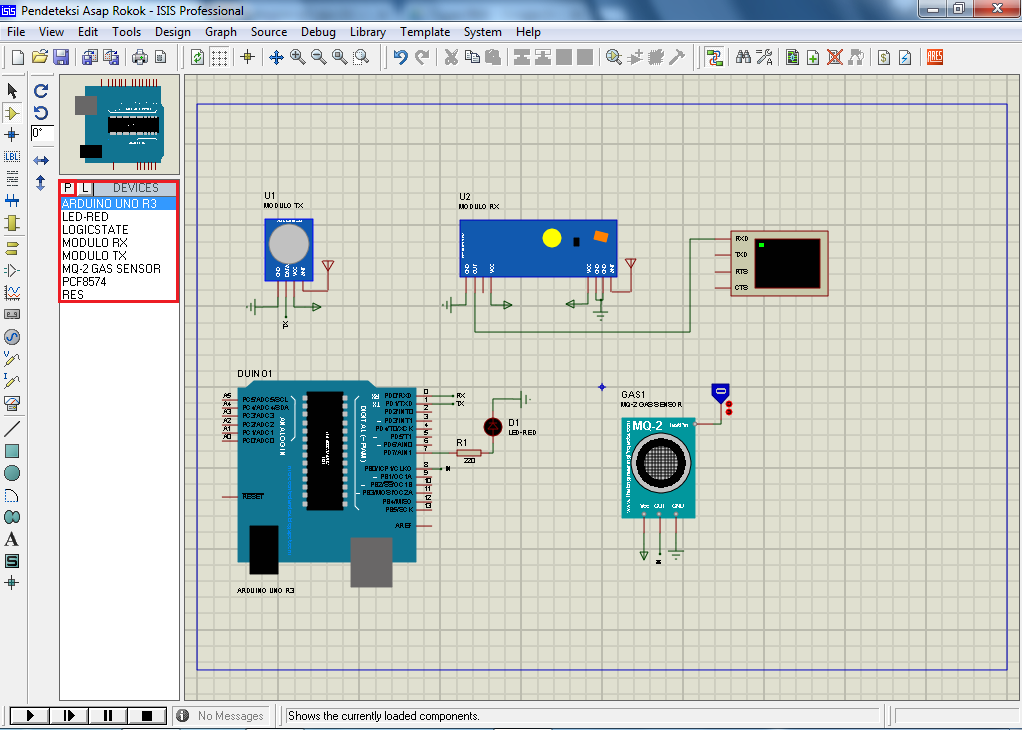The image size is (1022, 730).
Task: Rotate part clockwise
Action: (x=41, y=91)
